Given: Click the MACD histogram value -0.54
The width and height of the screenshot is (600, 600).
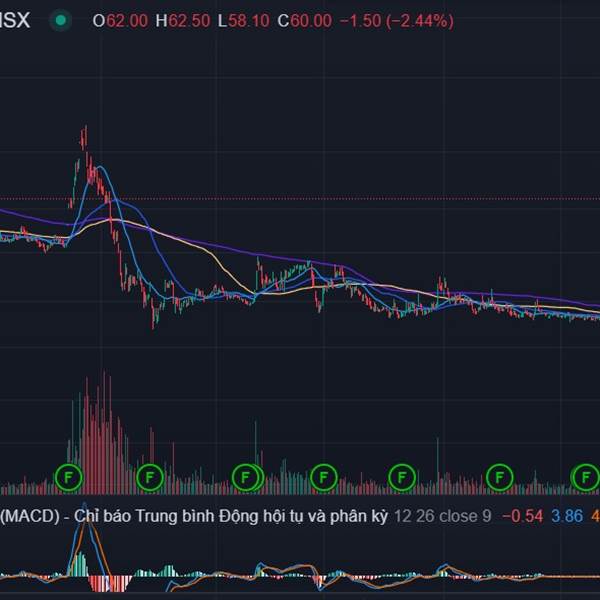Looking at the screenshot, I should pyautogui.click(x=522, y=516).
